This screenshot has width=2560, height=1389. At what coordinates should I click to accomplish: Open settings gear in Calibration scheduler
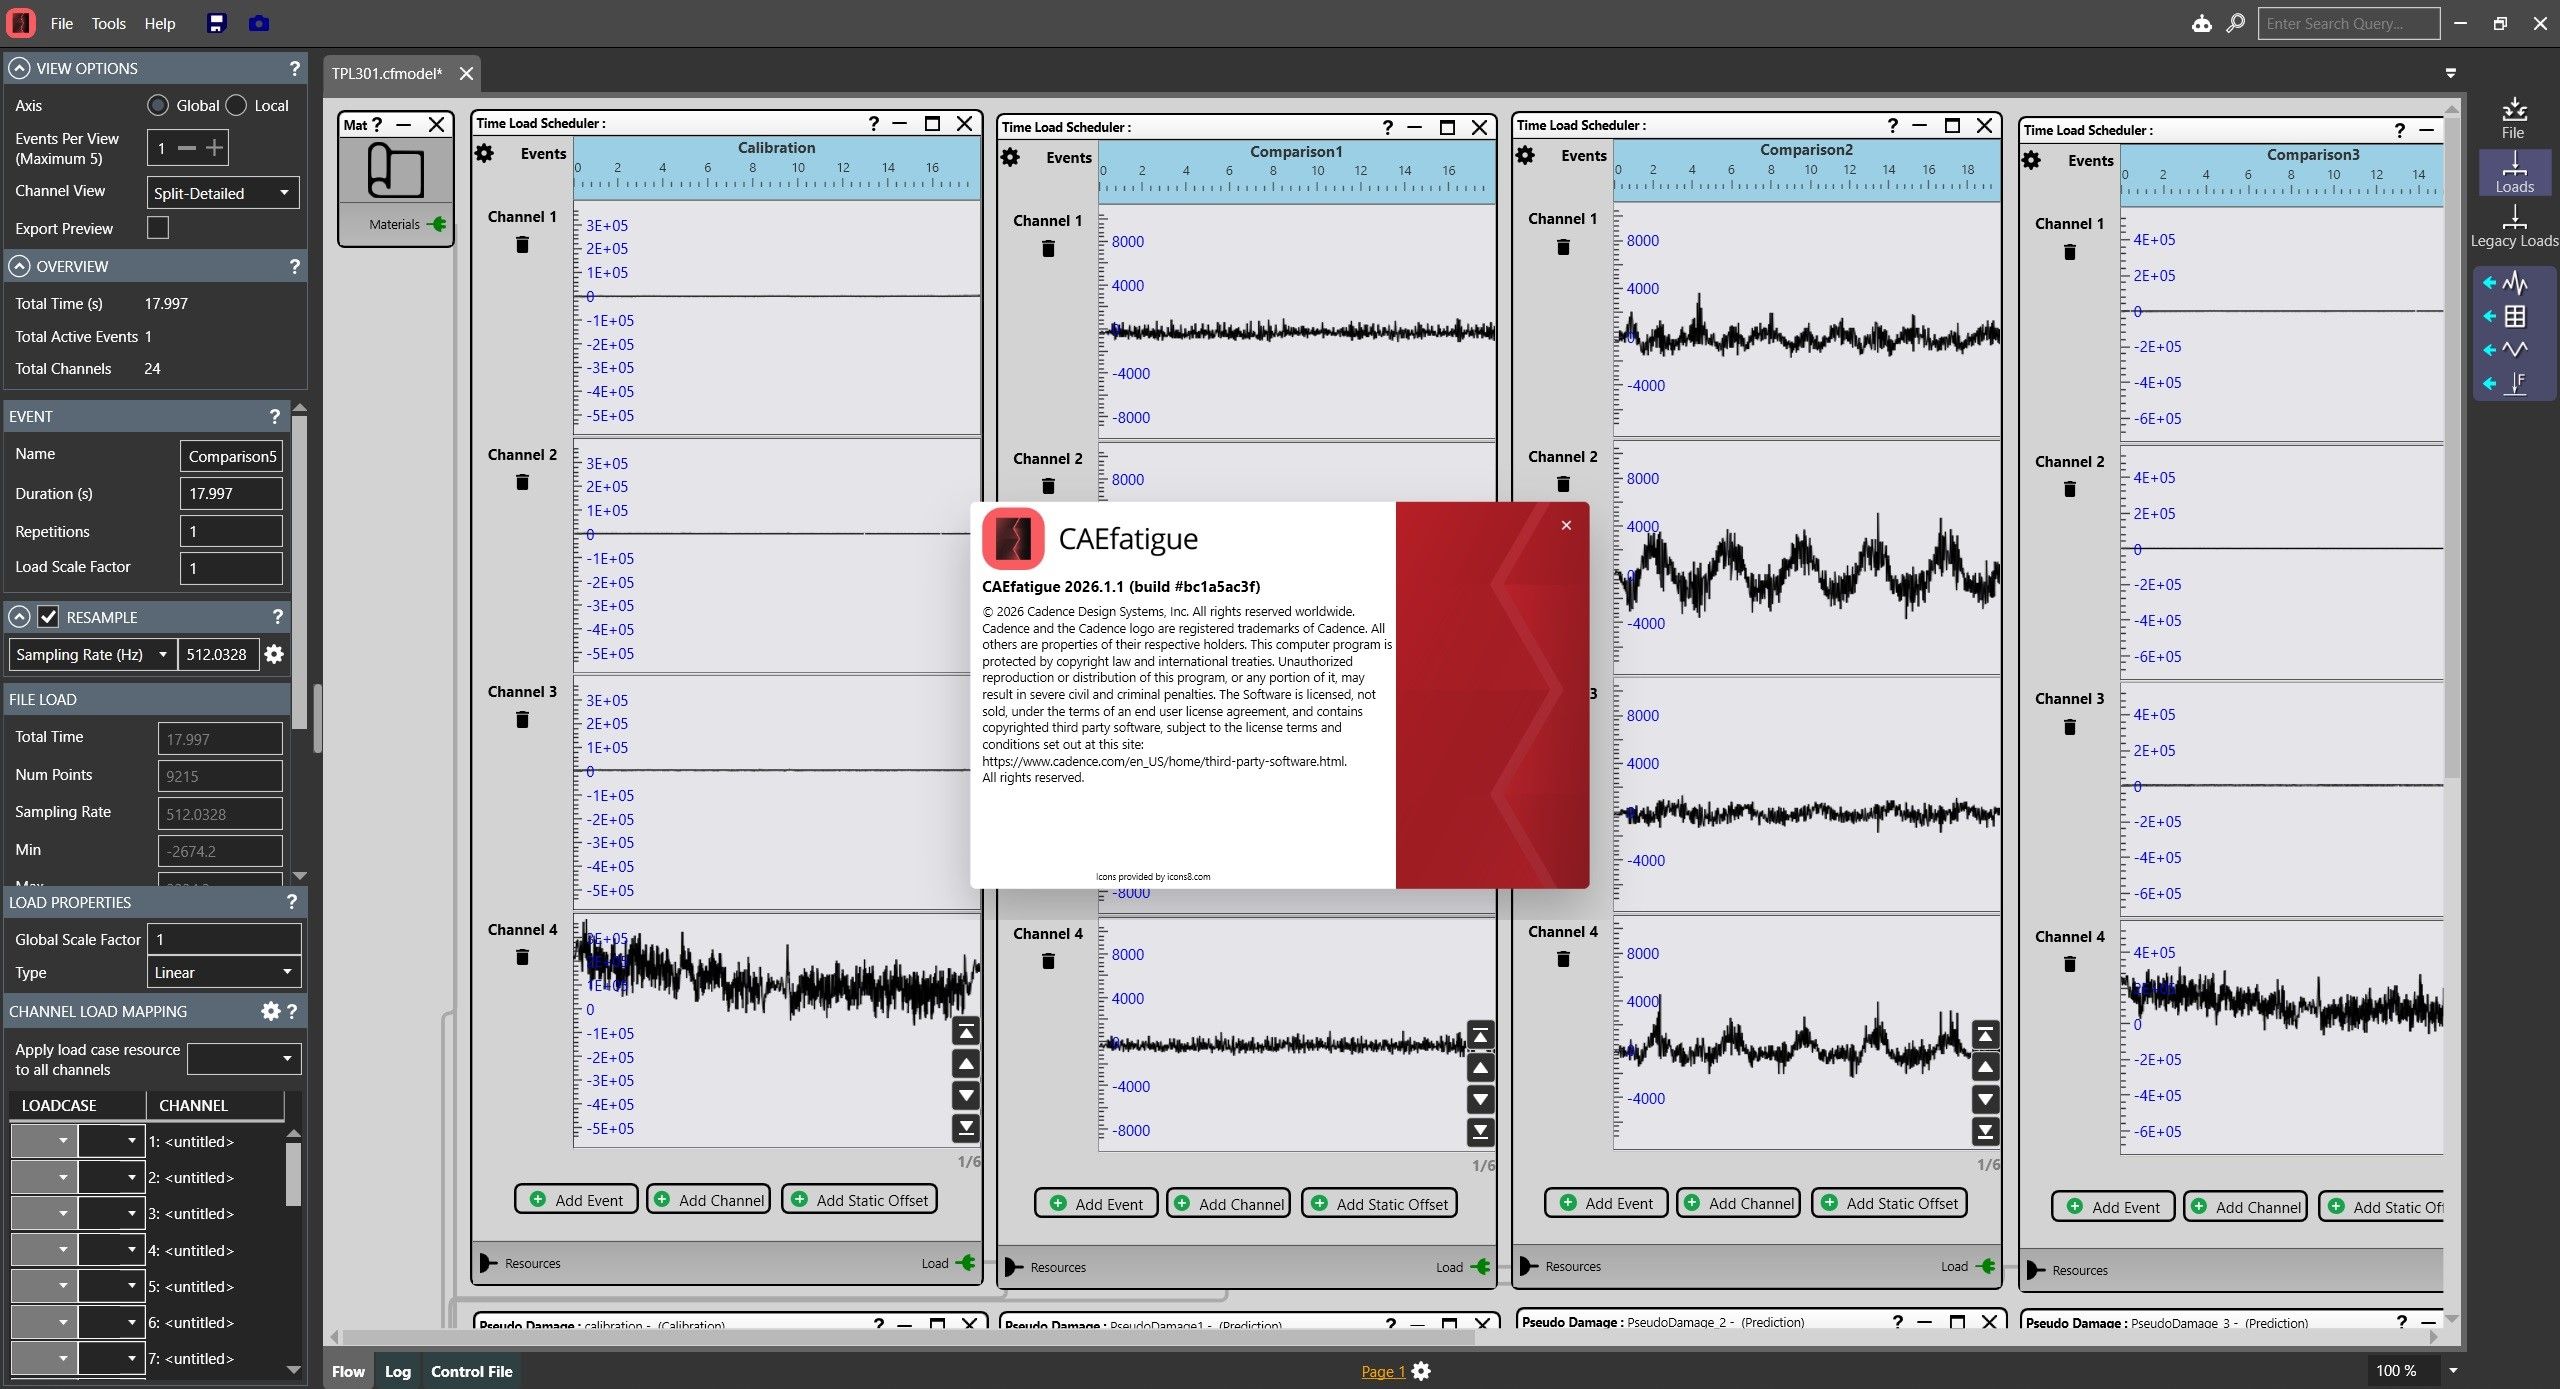[x=485, y=154]
